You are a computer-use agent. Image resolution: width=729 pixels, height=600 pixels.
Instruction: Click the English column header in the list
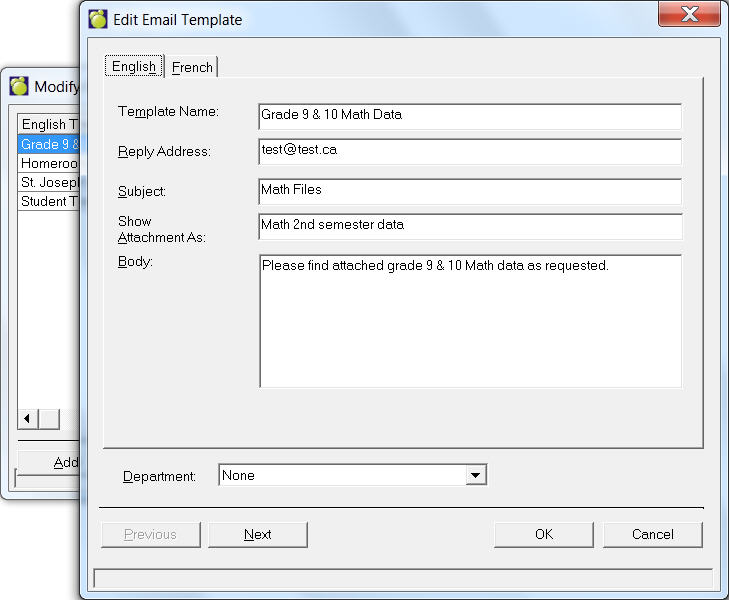pyautogui.click(x=48, y=125)
